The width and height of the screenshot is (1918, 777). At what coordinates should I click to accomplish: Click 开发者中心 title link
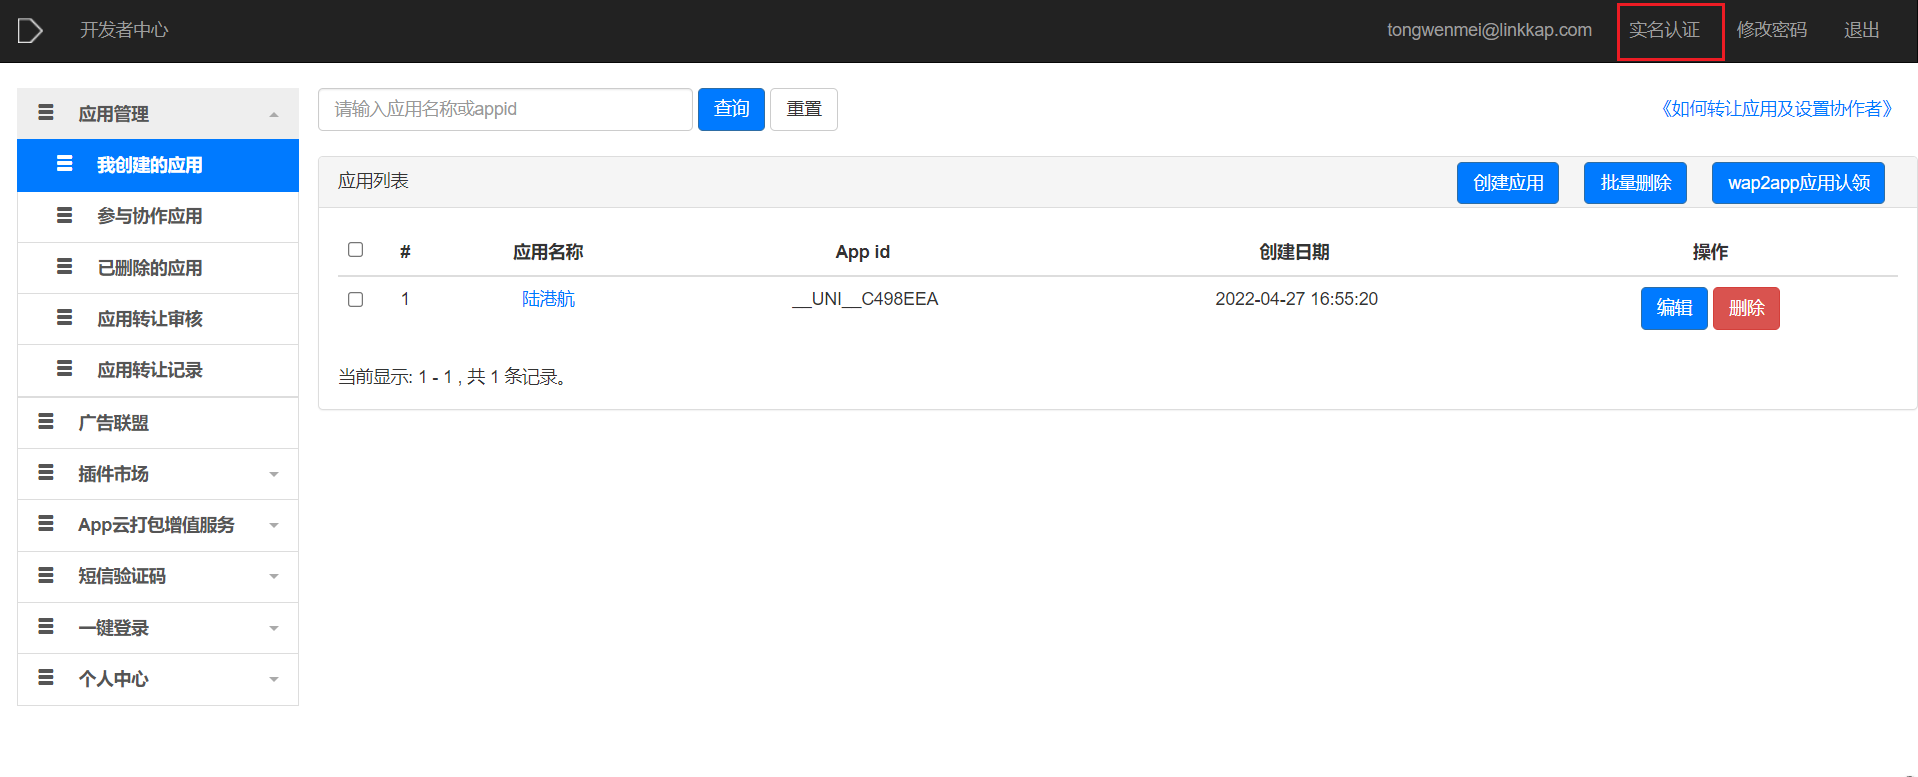(124, 30)
